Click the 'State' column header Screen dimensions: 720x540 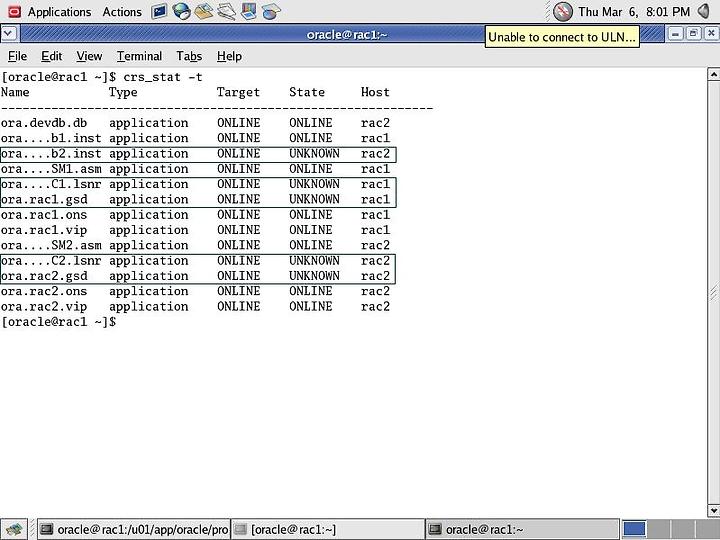tap(307, 92)
